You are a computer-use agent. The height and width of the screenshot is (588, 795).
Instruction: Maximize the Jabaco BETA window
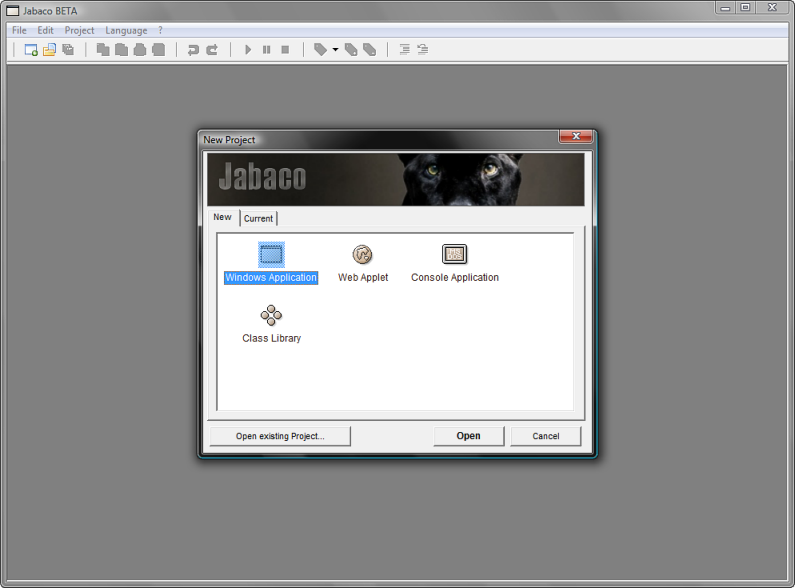(x=745, y=8)
